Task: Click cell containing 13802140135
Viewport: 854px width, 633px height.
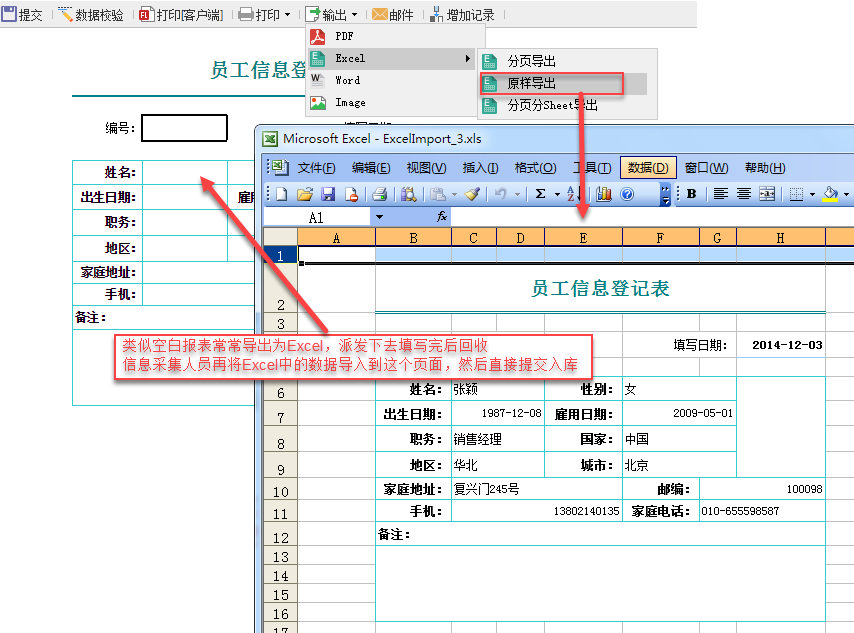Action: tap(536, 511)
